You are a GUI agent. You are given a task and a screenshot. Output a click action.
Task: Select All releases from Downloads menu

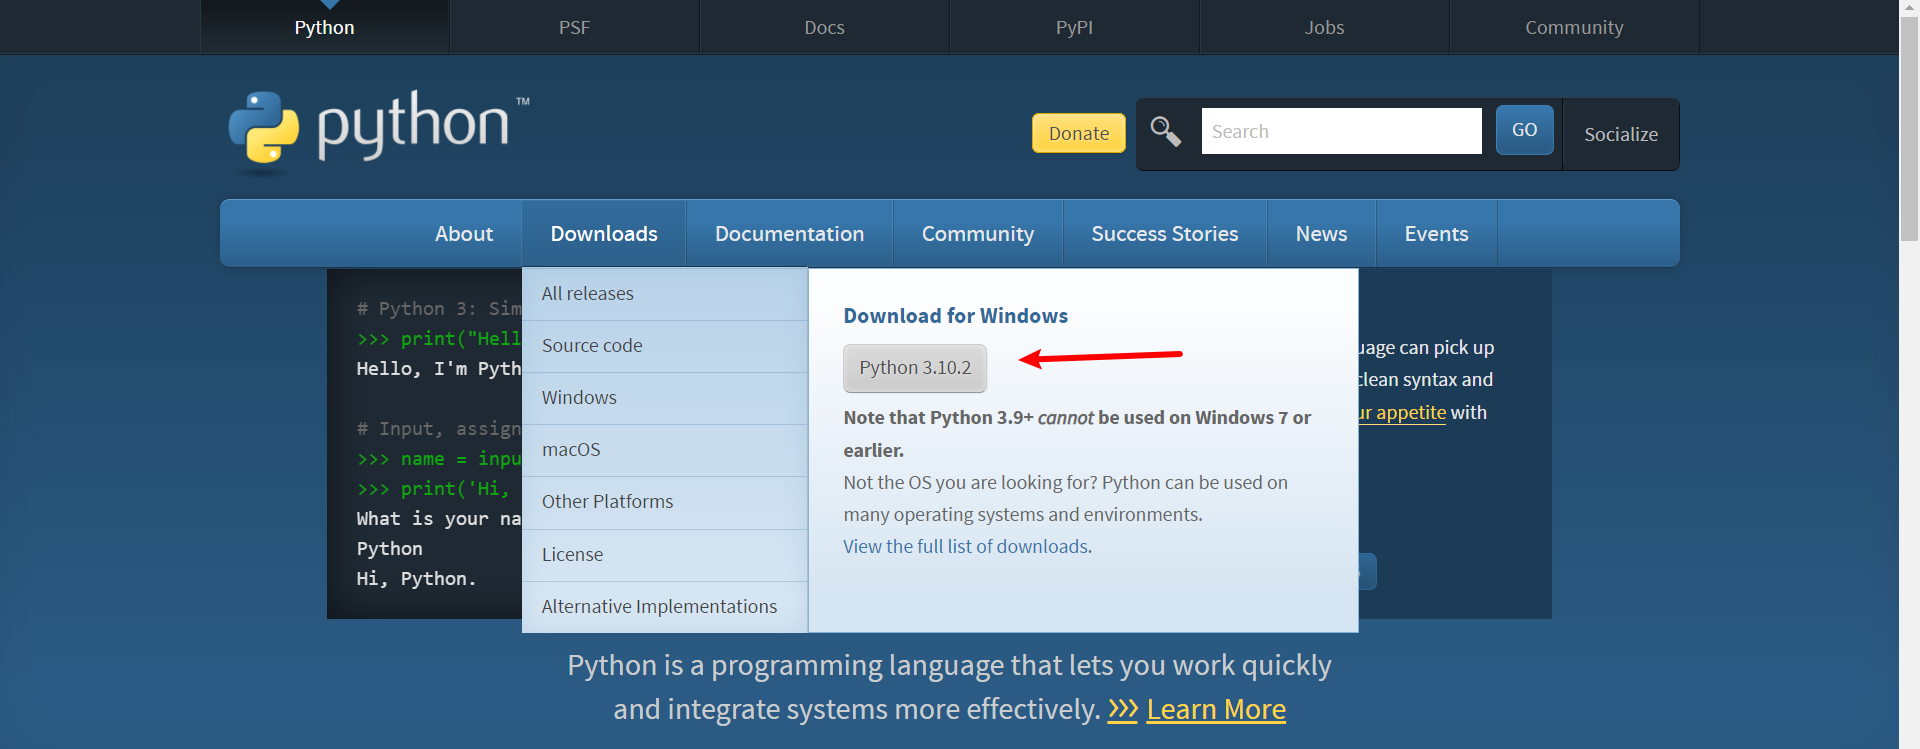coord(588,294)
